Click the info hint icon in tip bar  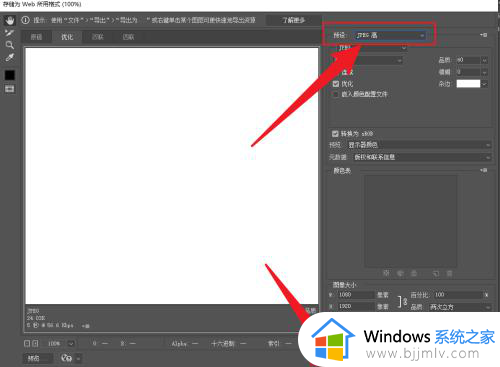click(x=25, y=20)
